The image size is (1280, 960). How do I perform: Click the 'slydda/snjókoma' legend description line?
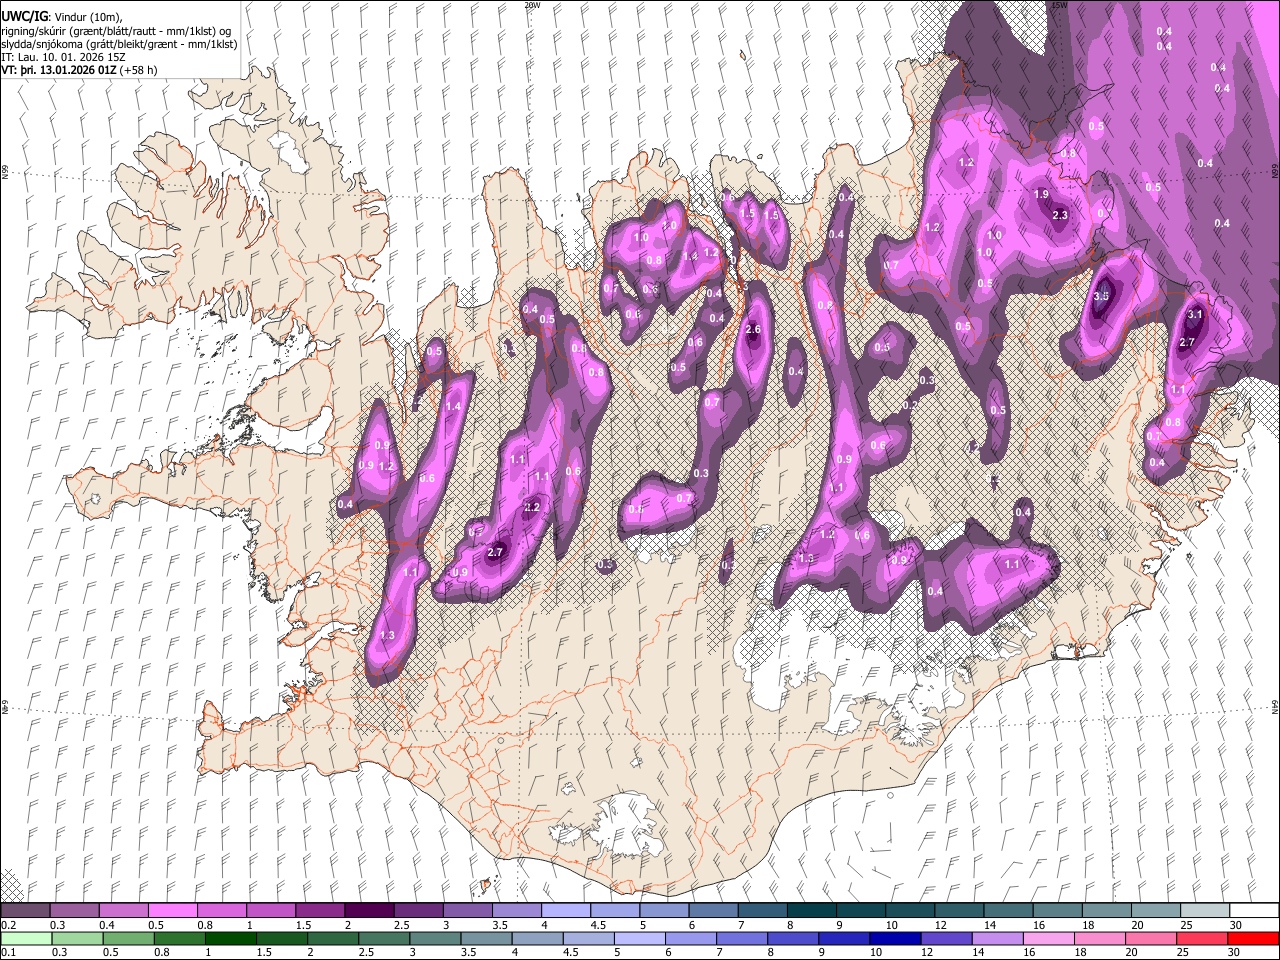pos(120,44)
